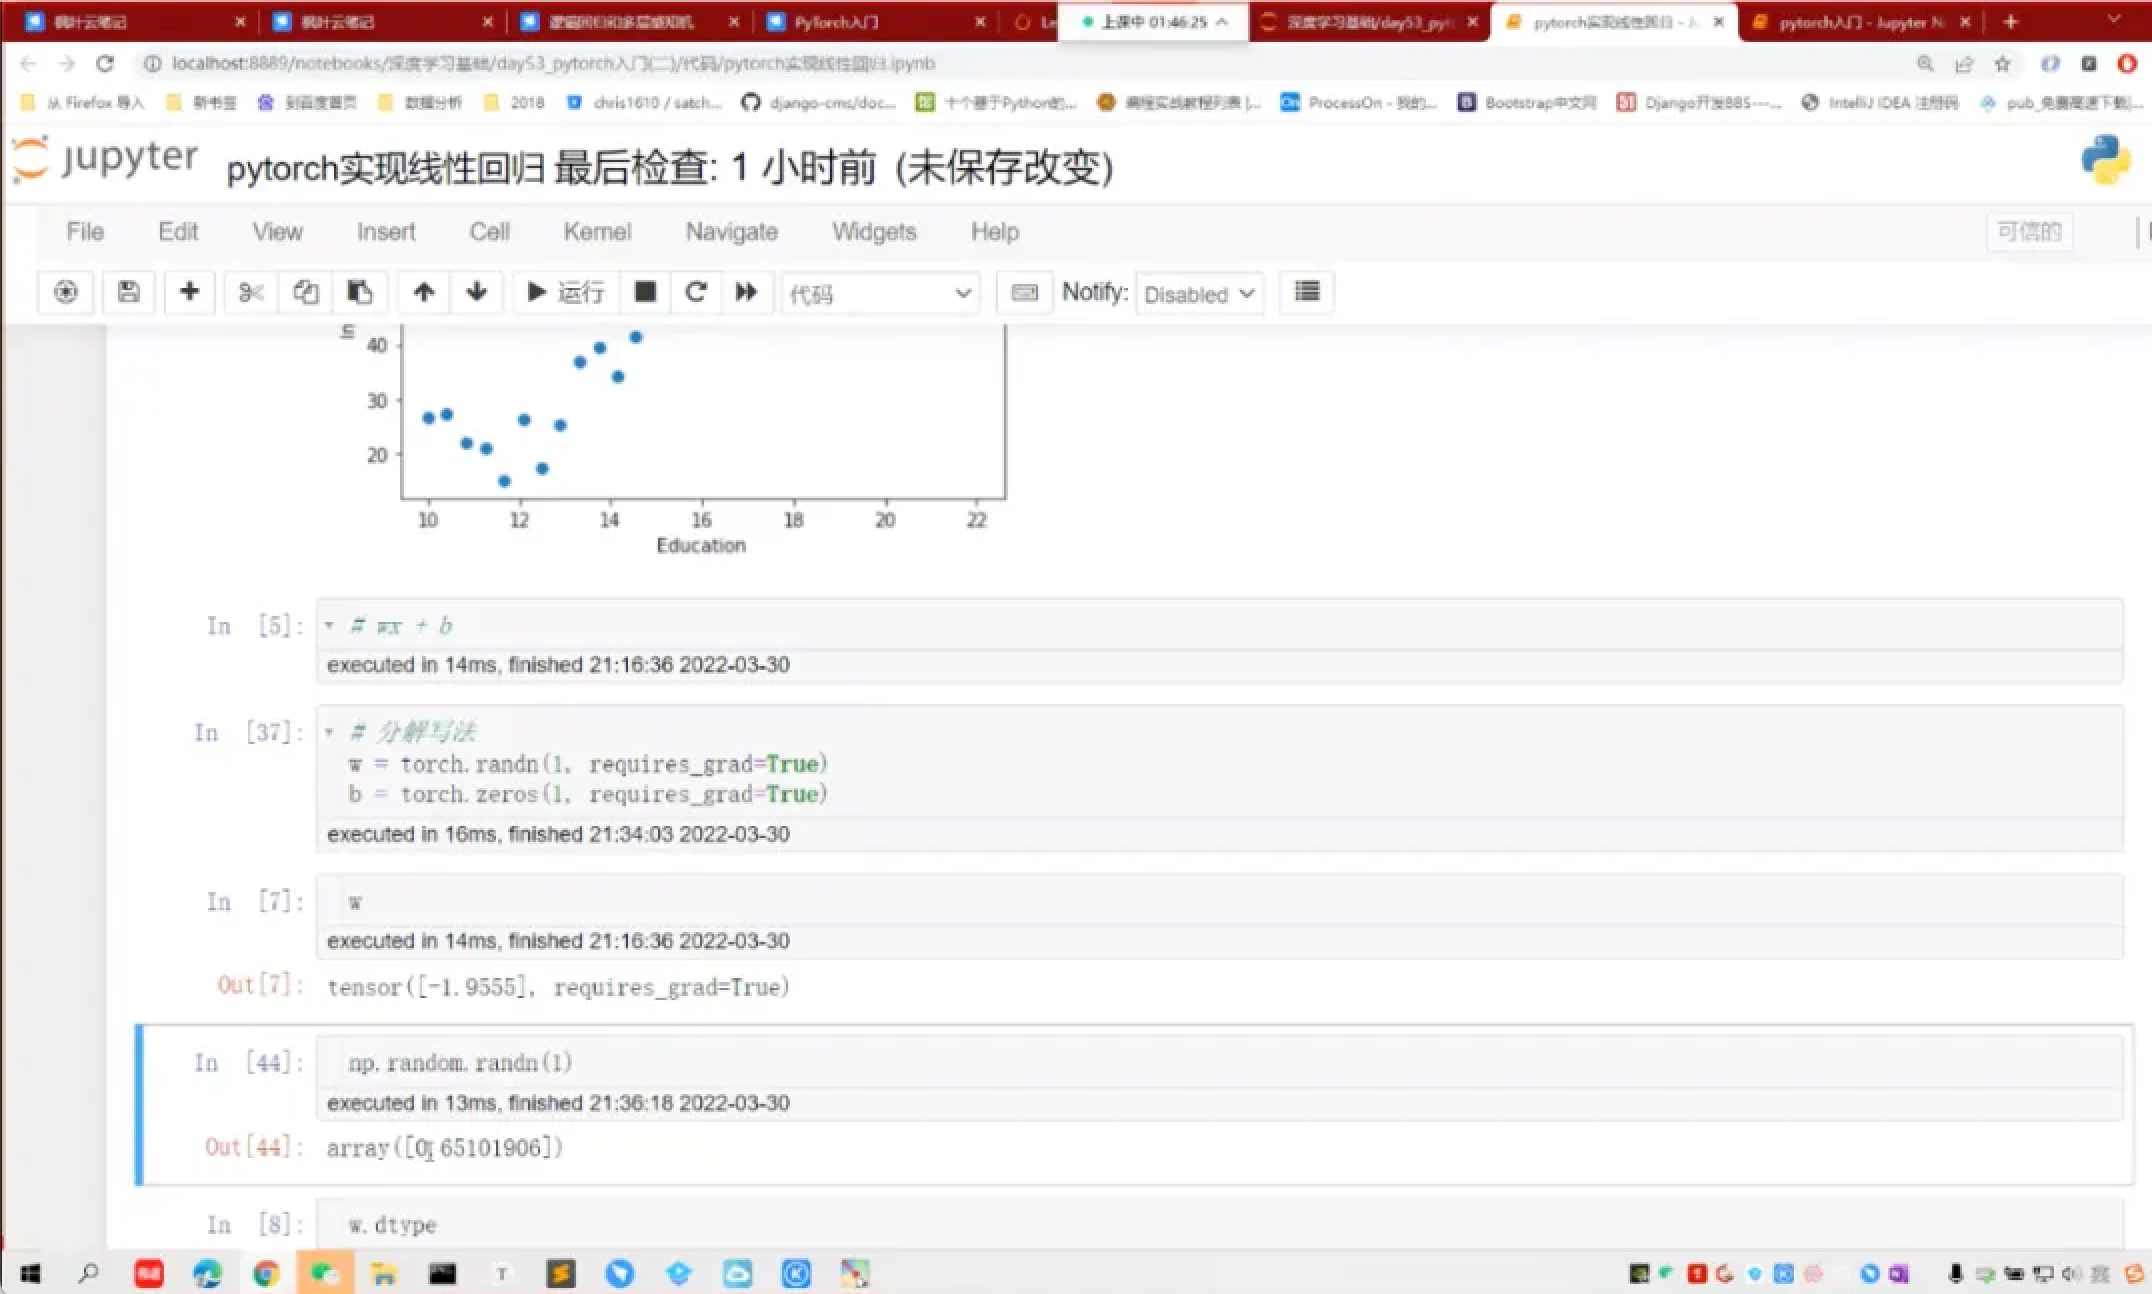Cut the selected cell with scissors icon
Image resolution: width=2152 pixels, height=1294 pixels.
pyautogui.click(x=250, y=292)
